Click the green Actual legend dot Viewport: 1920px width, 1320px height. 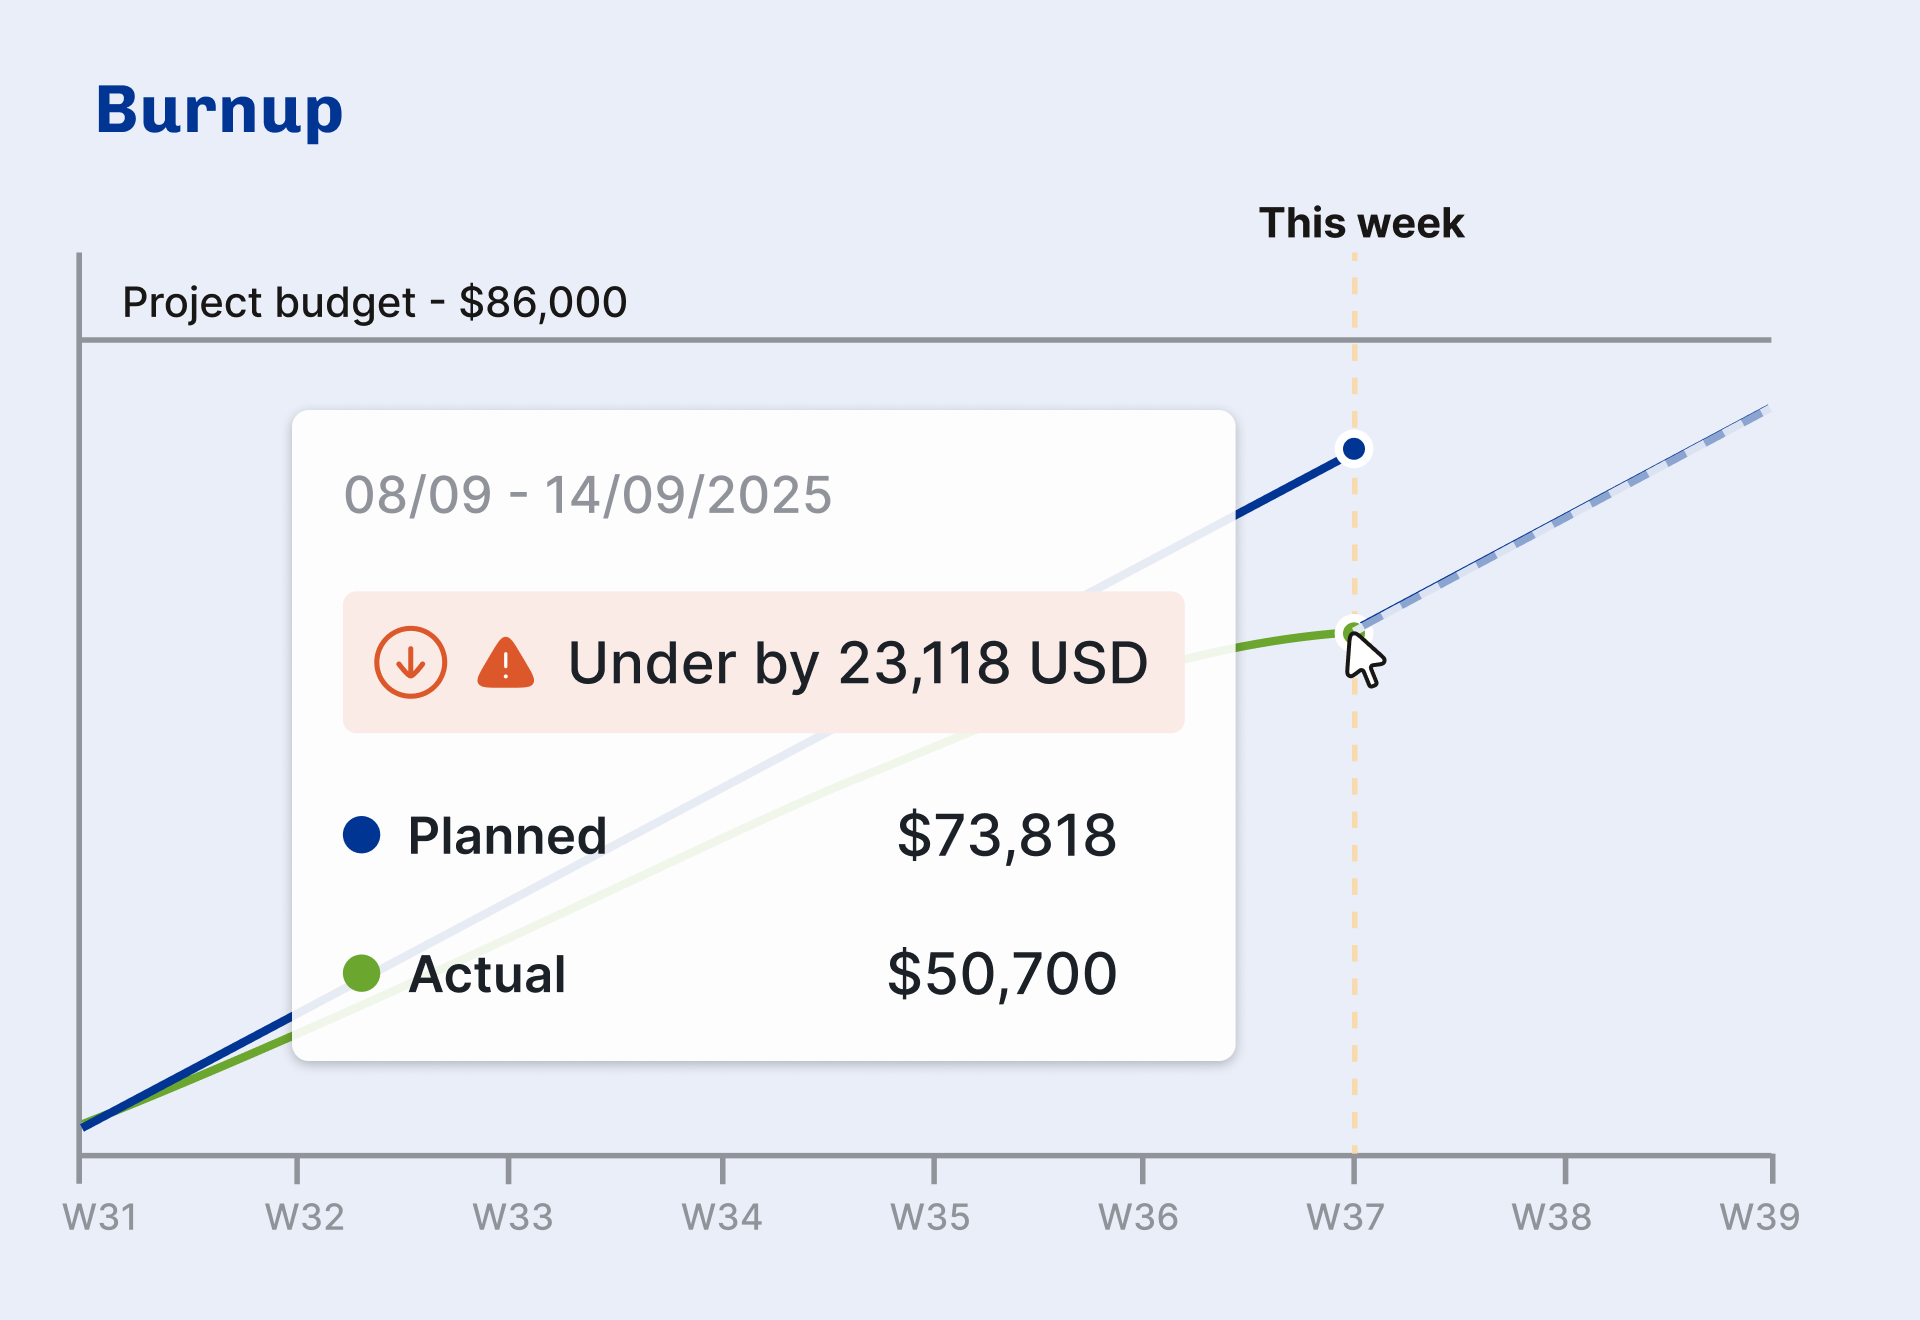361,972
